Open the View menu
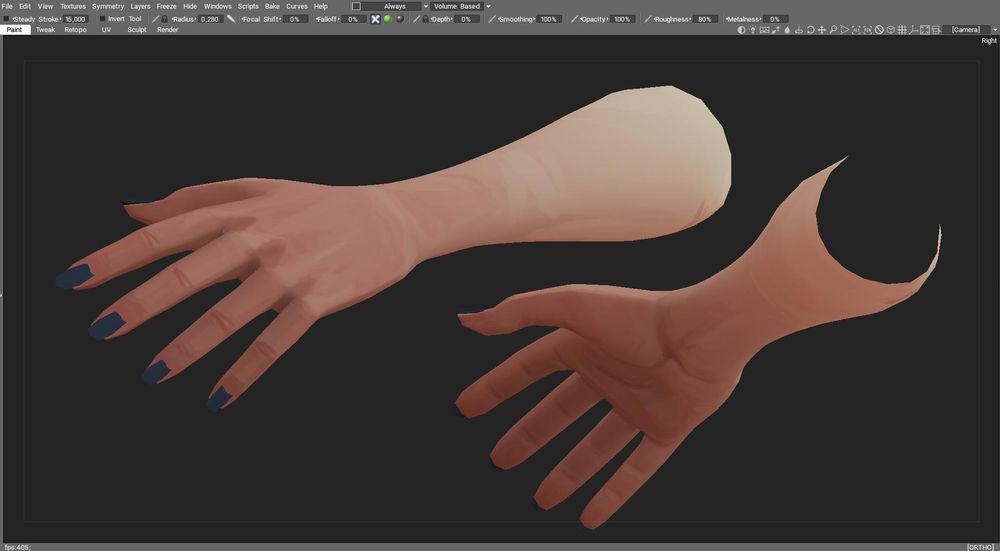Screen dimensions: 1000x551 45,6
